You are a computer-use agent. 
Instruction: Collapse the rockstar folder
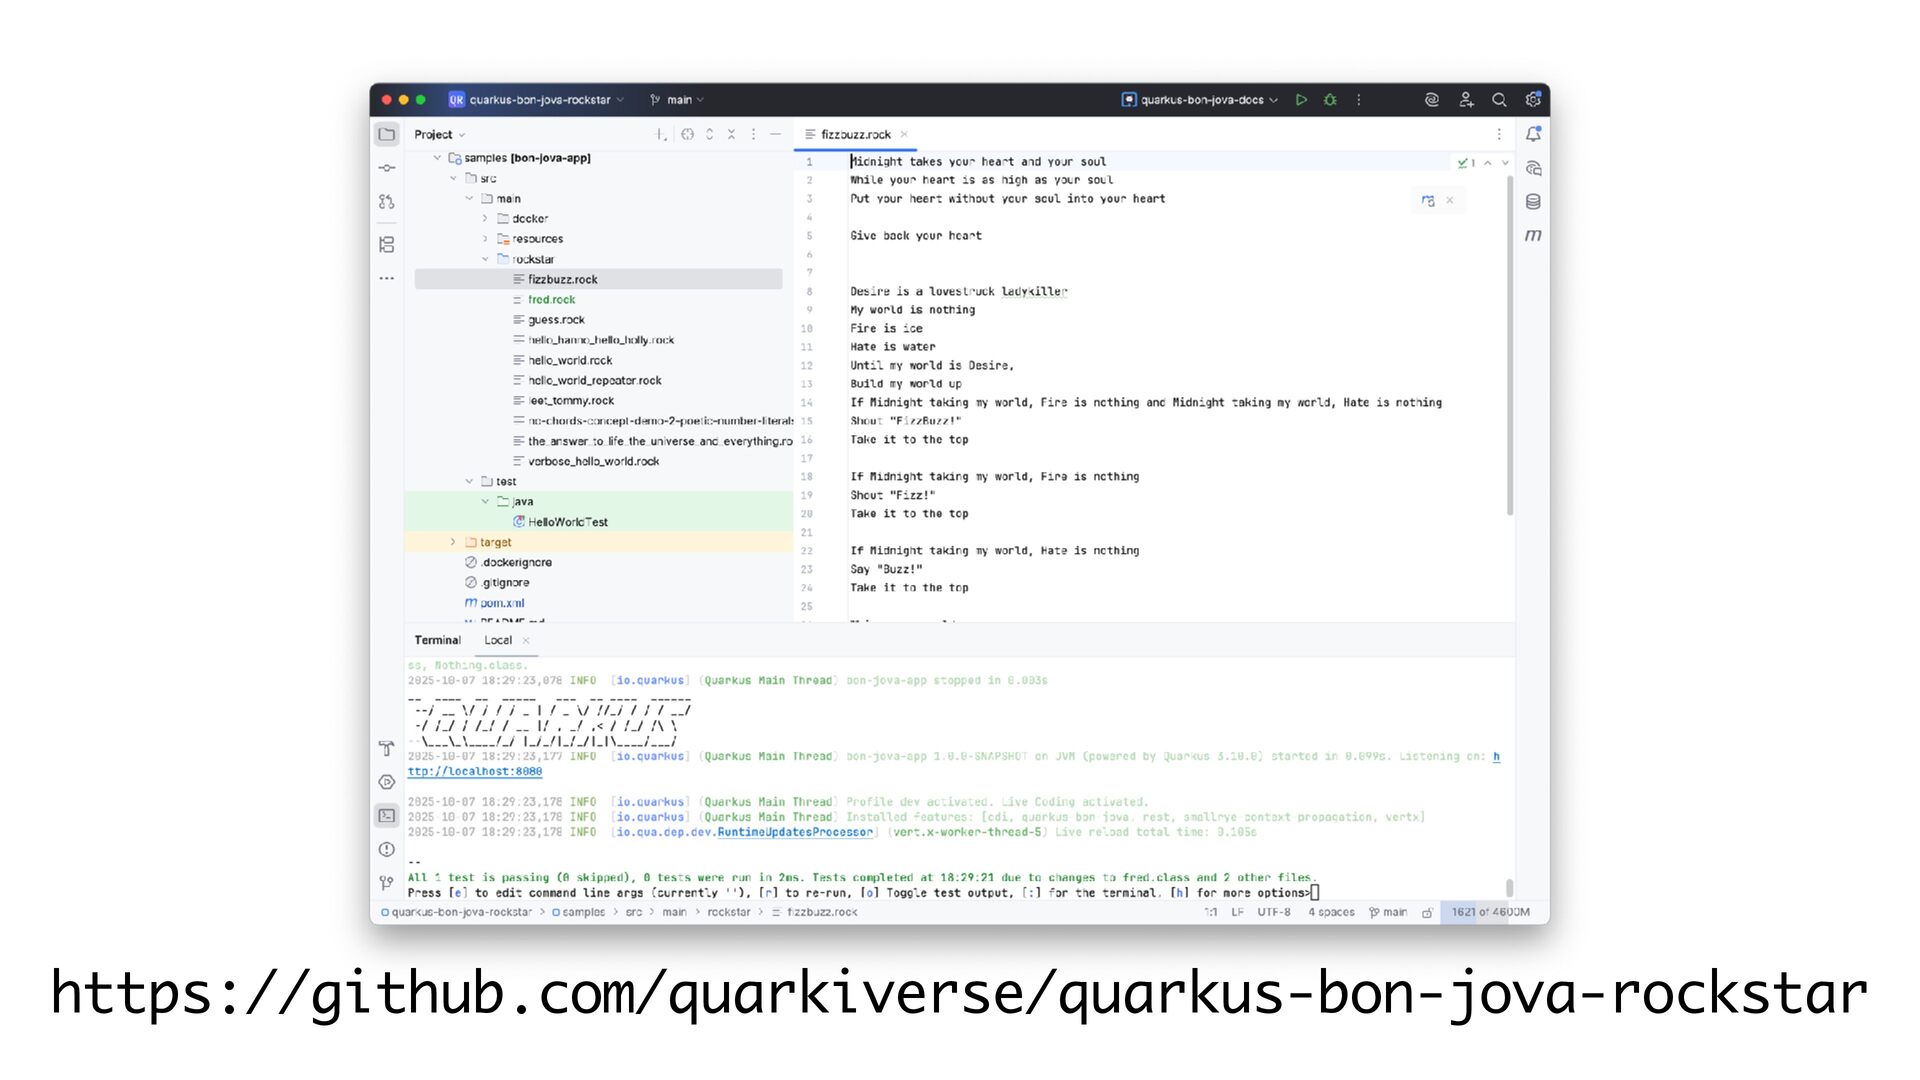click(x=486, y=259)
